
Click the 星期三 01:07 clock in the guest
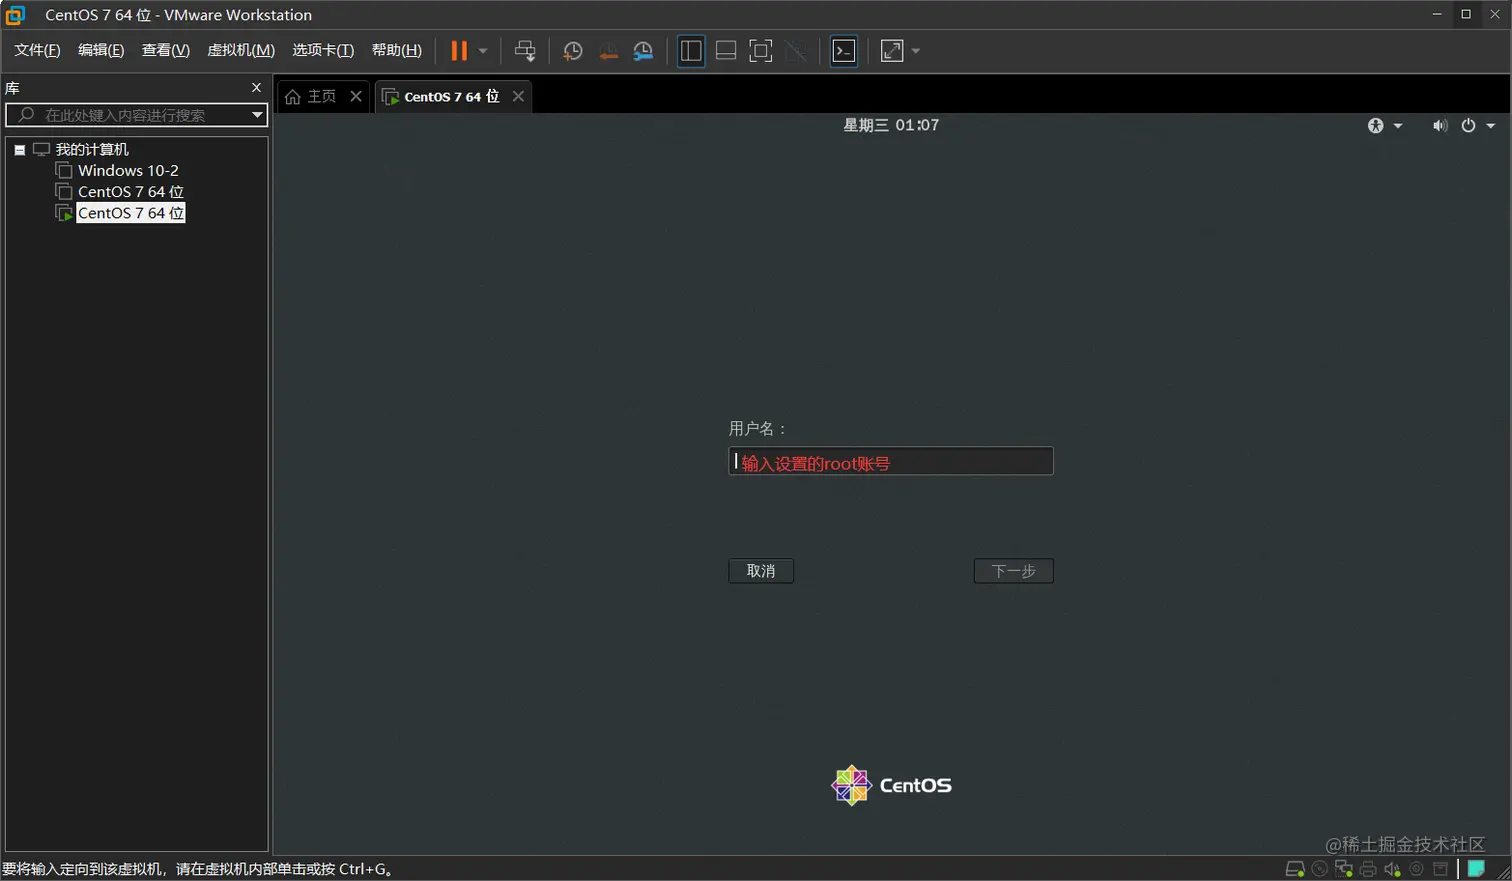891,125
